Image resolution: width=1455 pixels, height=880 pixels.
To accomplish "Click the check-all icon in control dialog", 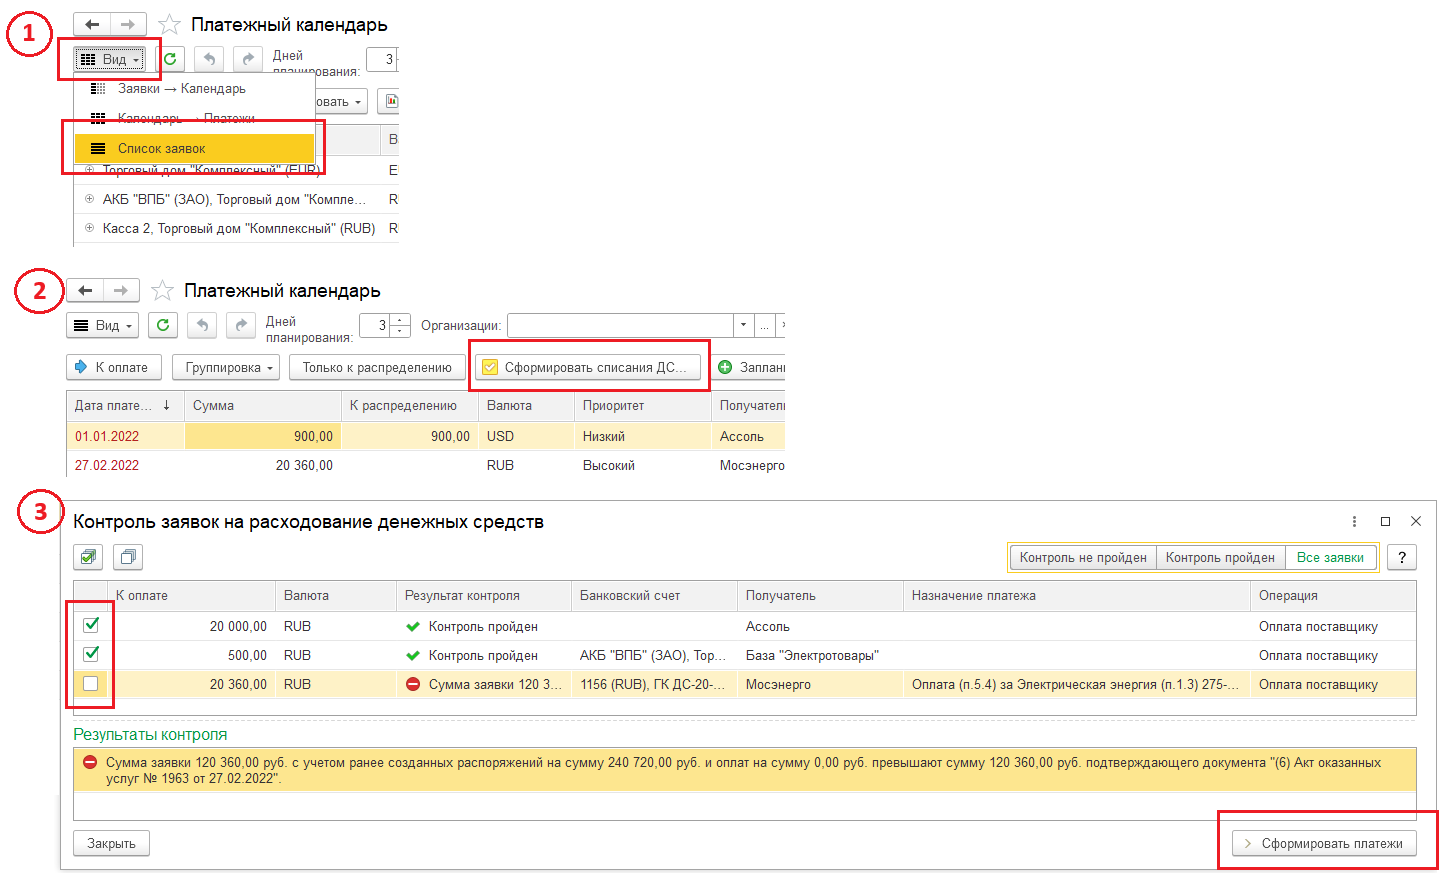I will pos(89,557).
